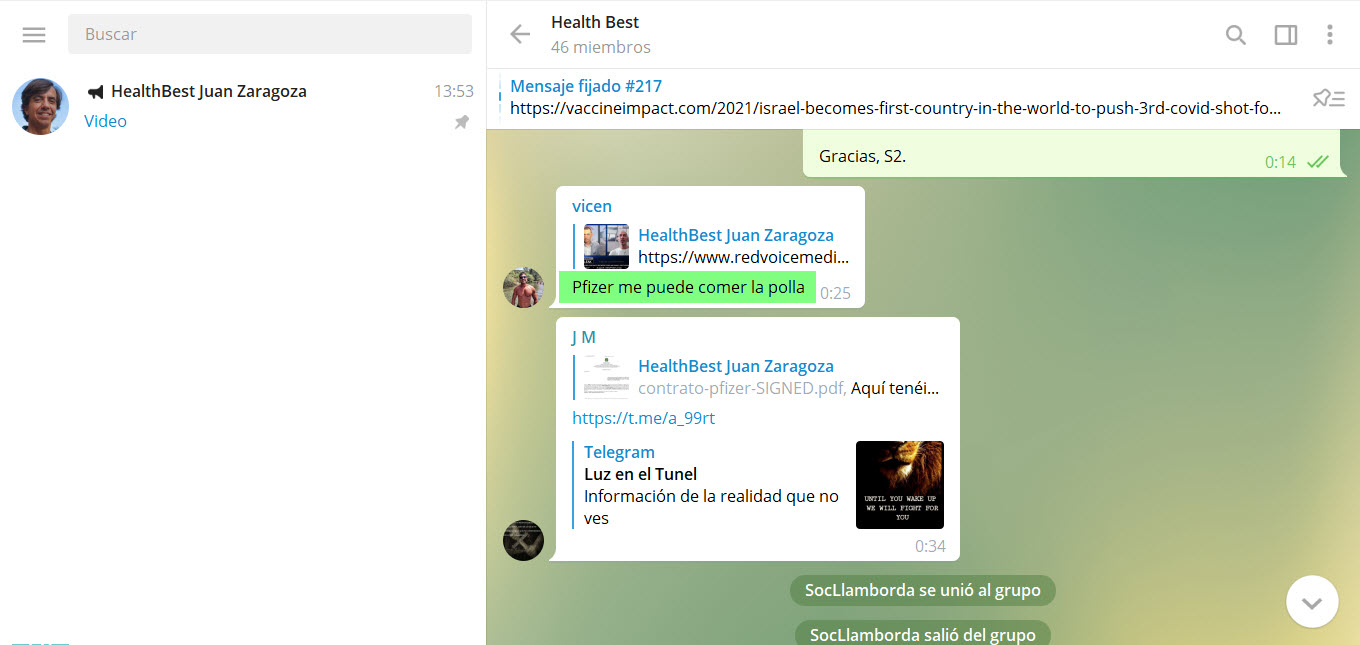The height and width of the screenshot is (645, 1360).
Task: Open the https://t.me/a_99rt link
Action: (643, 418)
